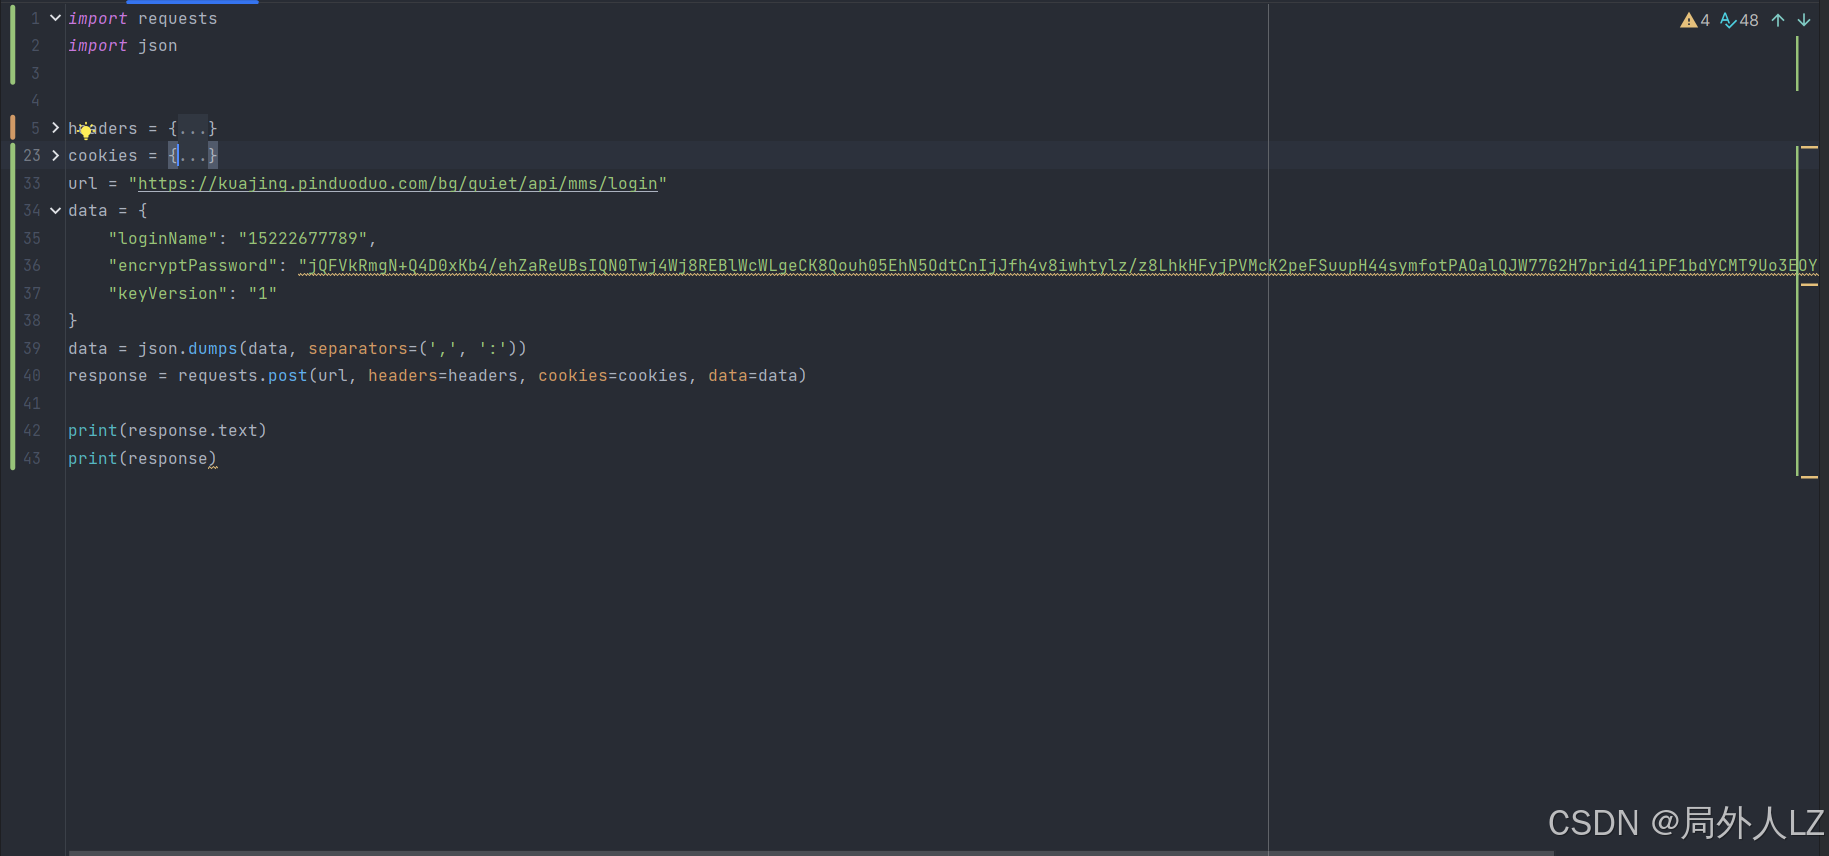Collapse the data dictionary at line 34

(55, 210)
